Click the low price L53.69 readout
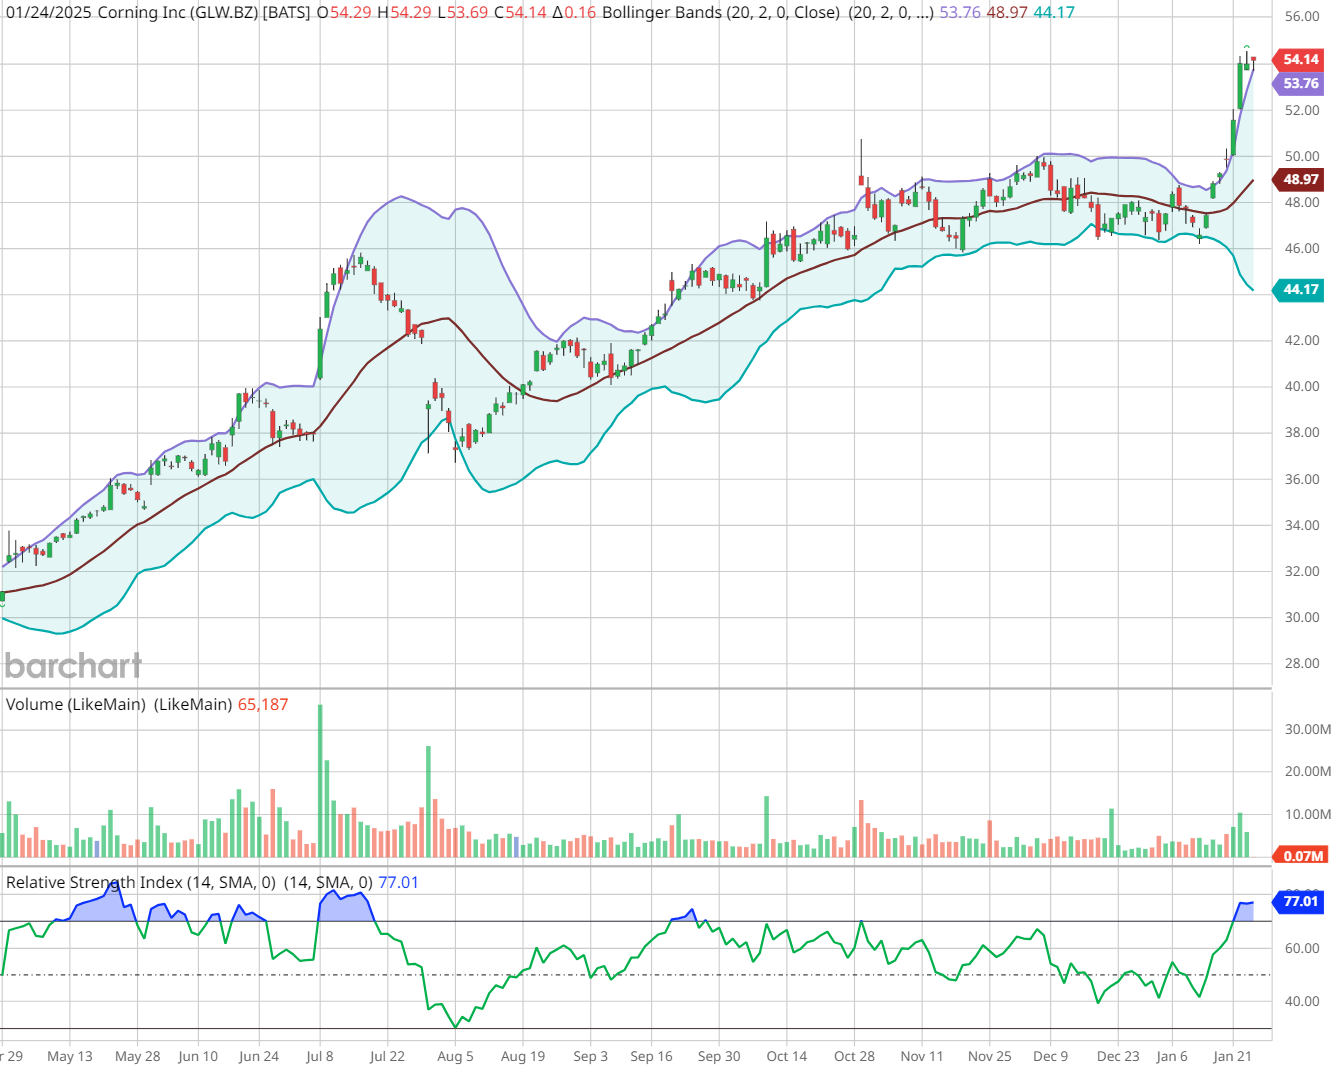The width and height of the screenshot is (1337, 1072). pyautogui.click(x=463, y=13)
